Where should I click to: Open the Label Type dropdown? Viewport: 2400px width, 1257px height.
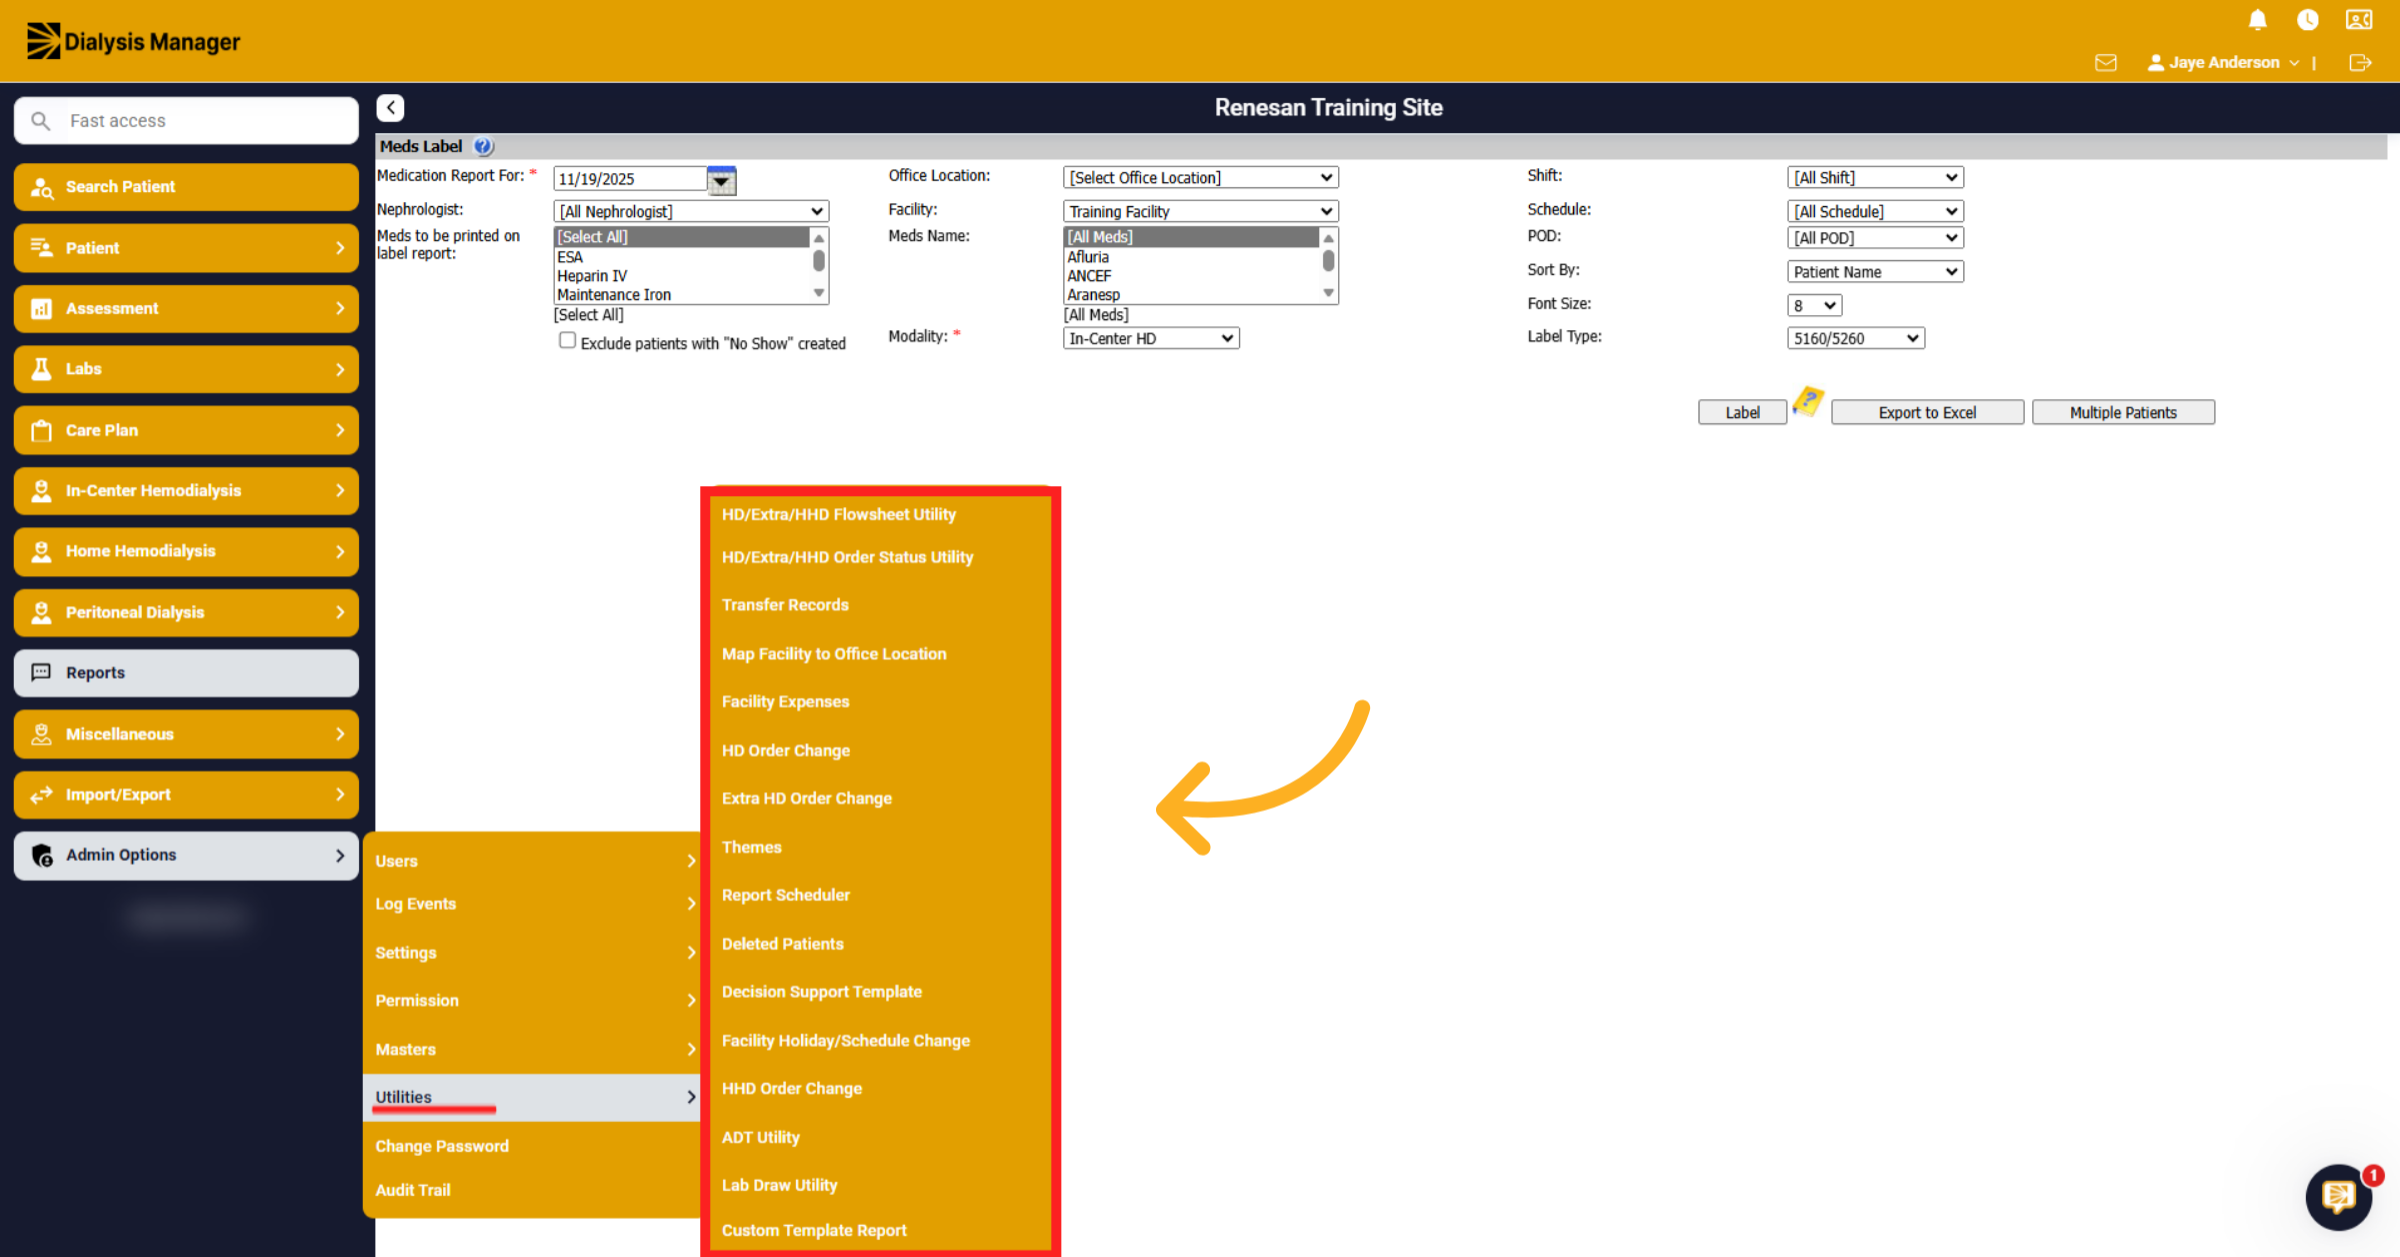(x=1856, y=338)
